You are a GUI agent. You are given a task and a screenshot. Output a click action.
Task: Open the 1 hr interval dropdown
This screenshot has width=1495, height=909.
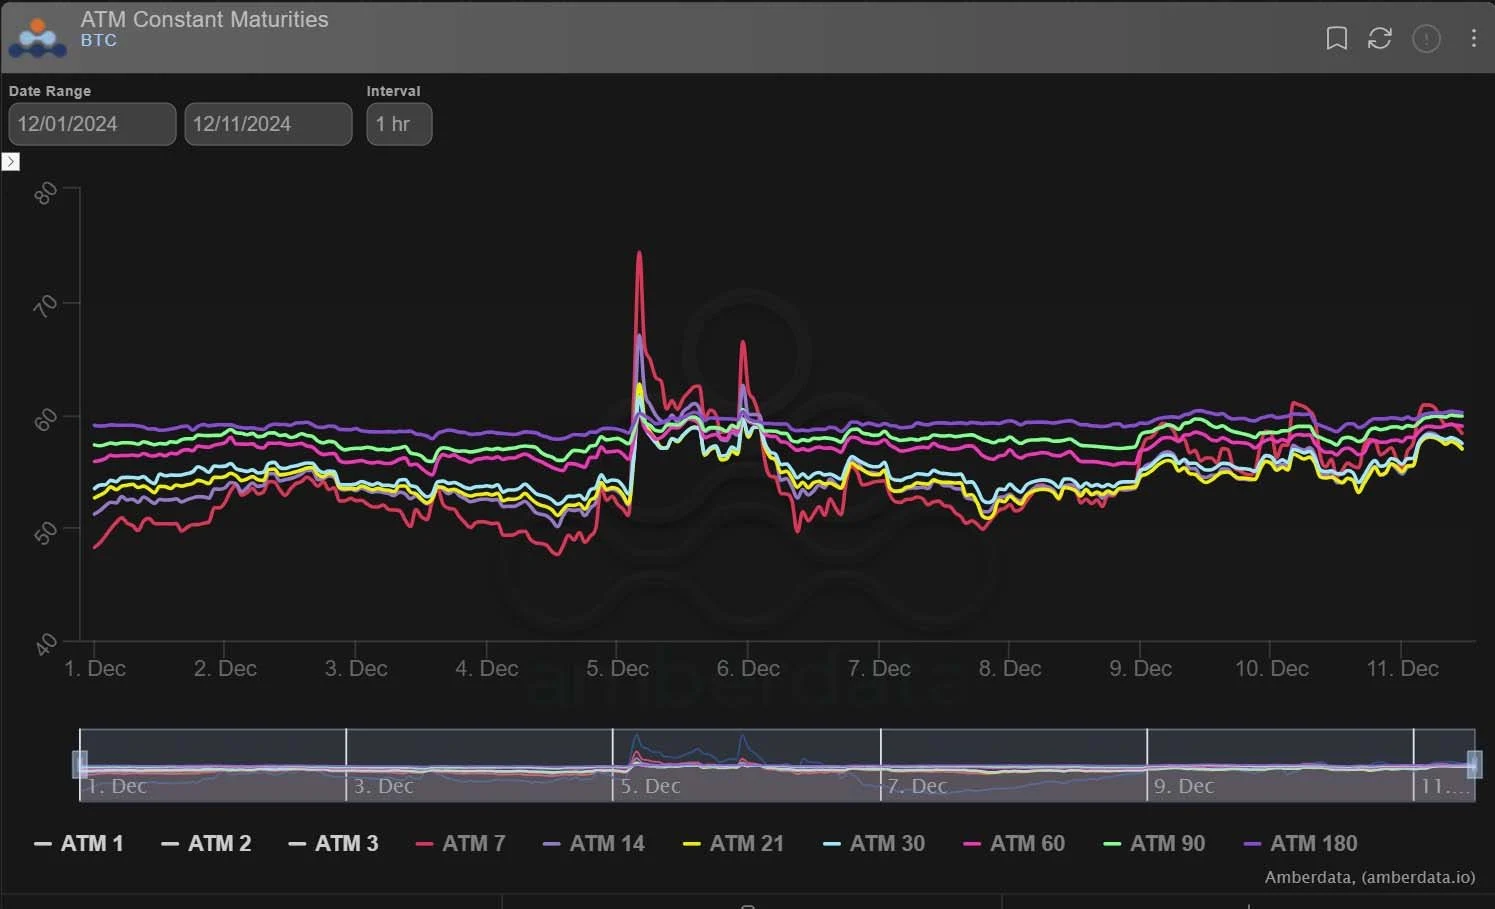(399, 124)
